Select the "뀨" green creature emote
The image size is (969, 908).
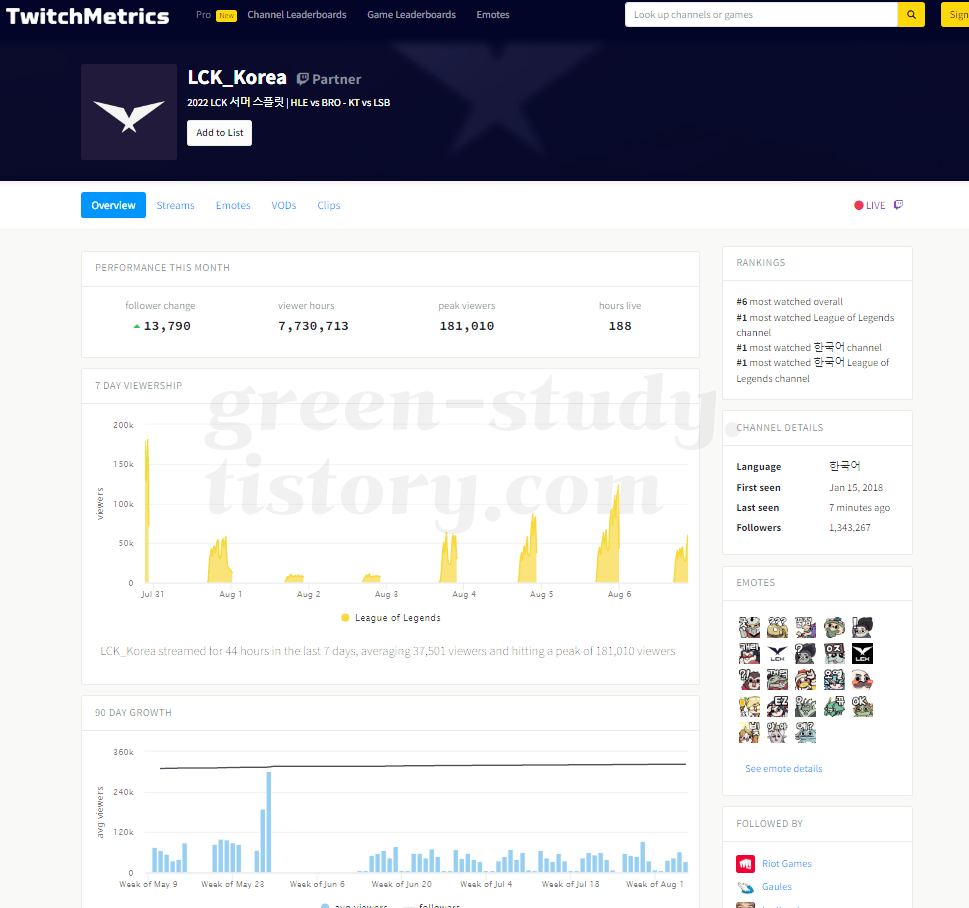(x=834, y=706)
